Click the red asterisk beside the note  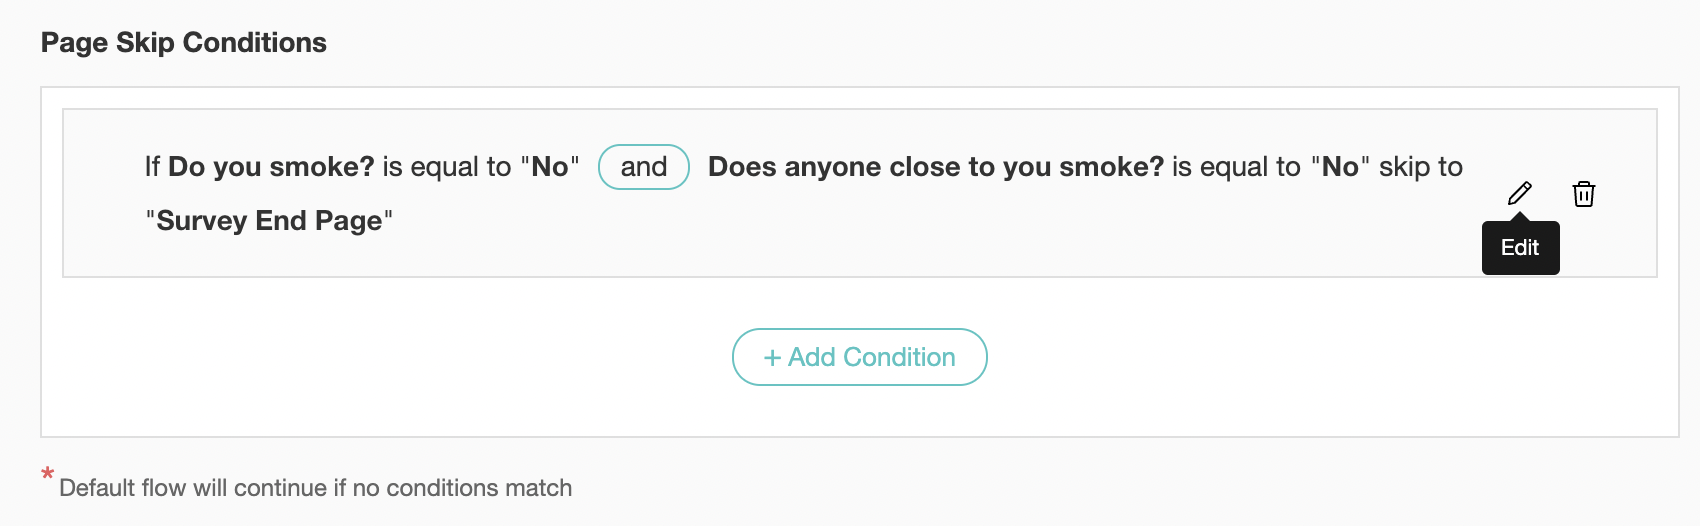(47, 474)
